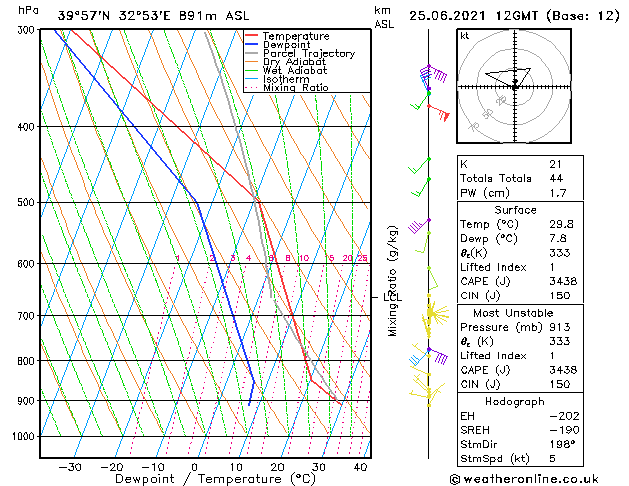Viewport: 629px width, 486px height.
Task: Click the 1000 hPa pressure axis label
Action: point(26,436)
